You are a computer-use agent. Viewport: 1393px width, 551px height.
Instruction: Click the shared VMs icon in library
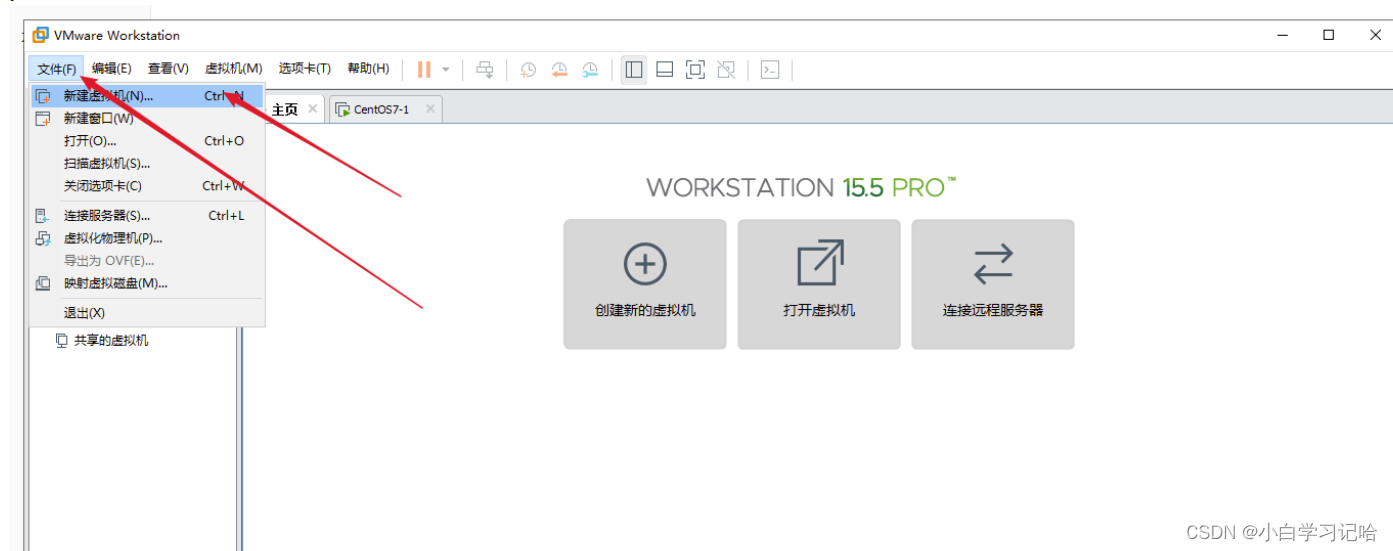(62, 340)
